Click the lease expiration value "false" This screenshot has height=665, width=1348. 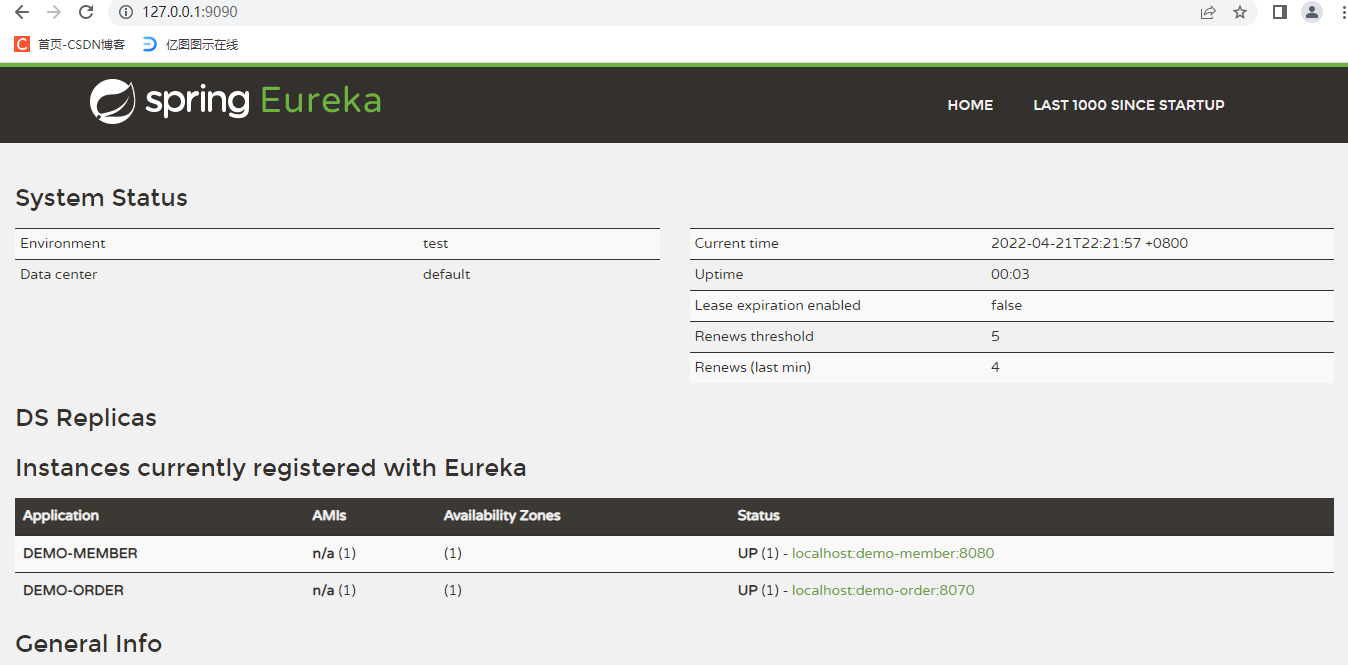point(1006,305)
